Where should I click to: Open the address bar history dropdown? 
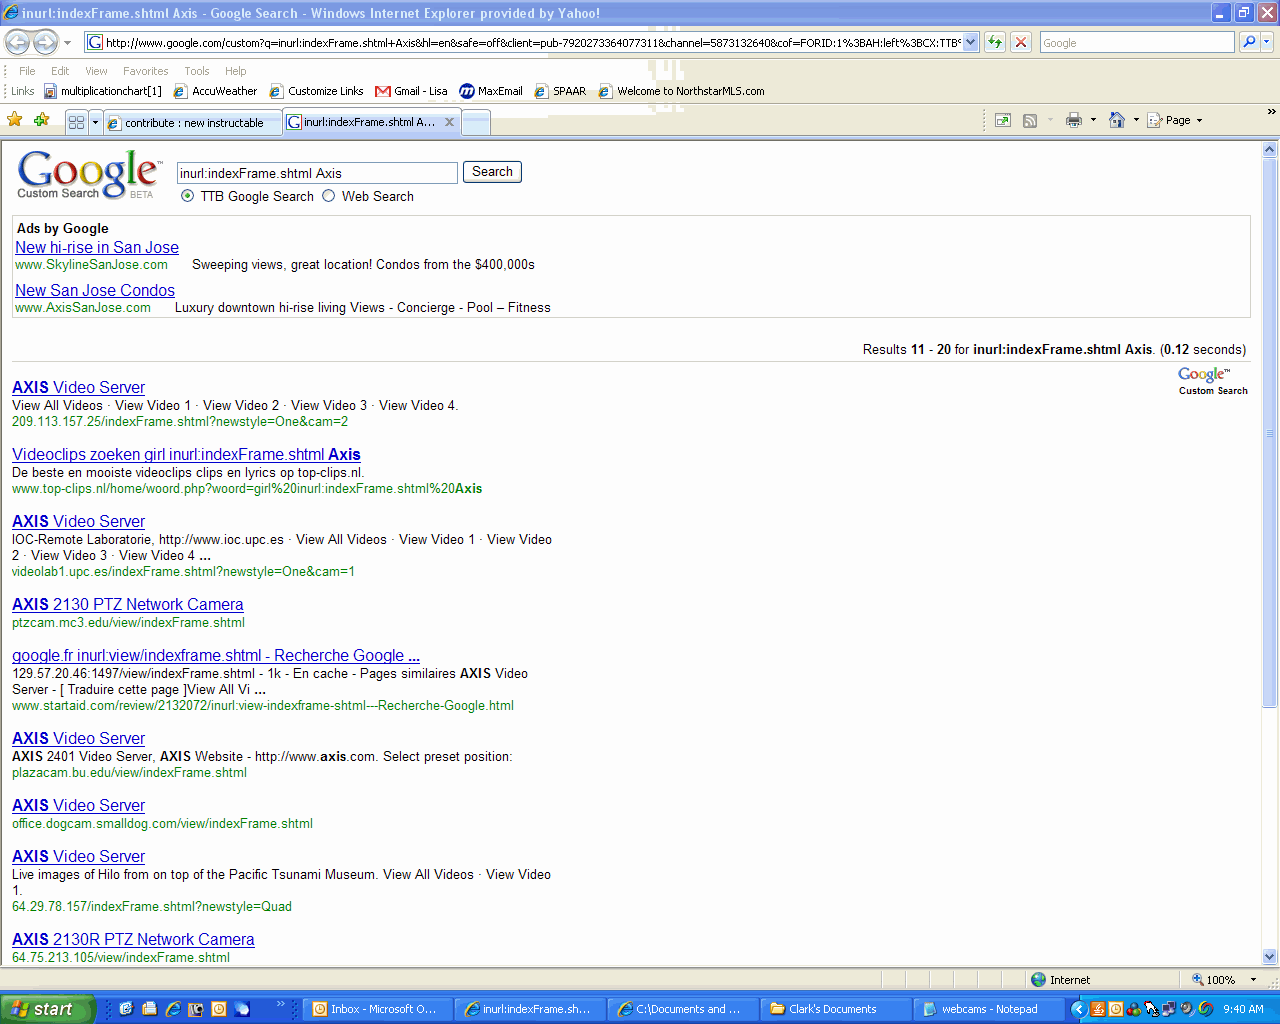pos(970,42)
